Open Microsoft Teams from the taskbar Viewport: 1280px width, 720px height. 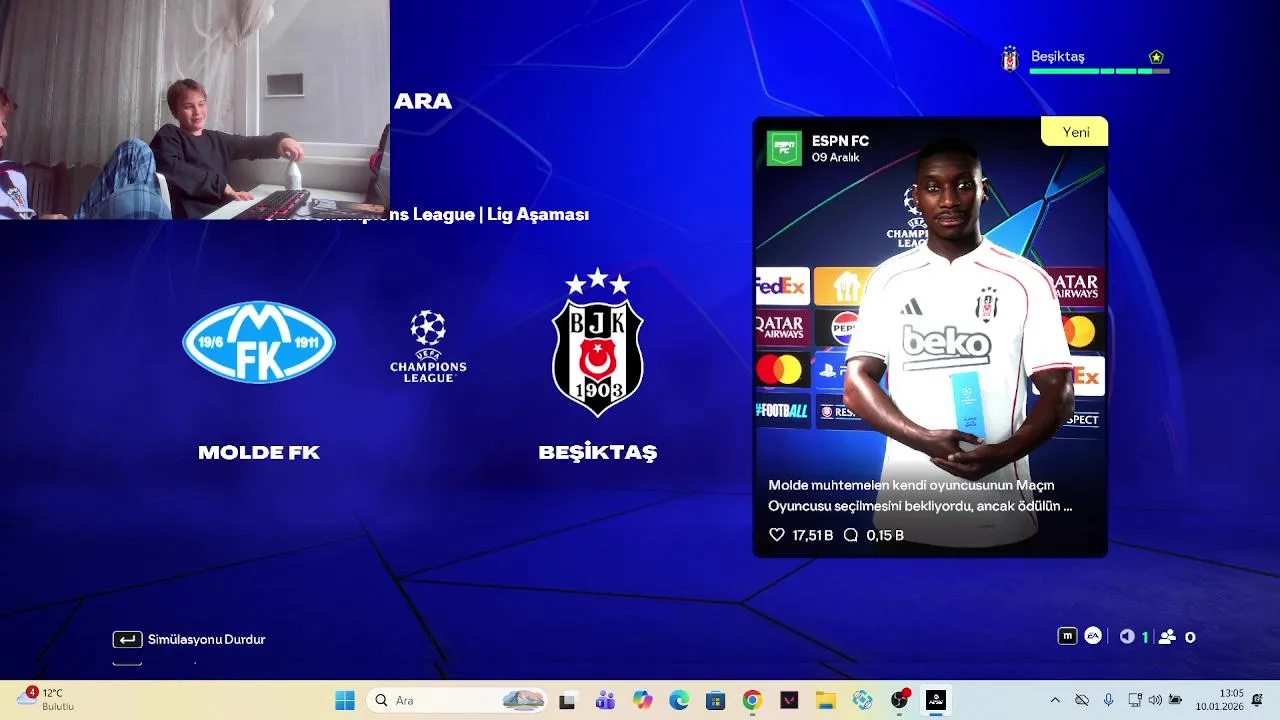coord(605,700)
